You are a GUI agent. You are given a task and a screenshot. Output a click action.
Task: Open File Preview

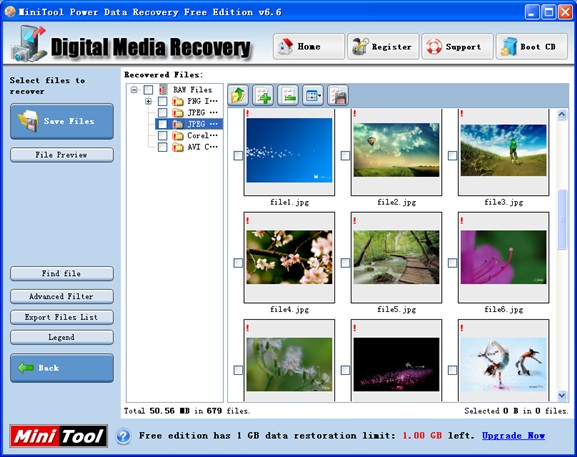tap(62, 155)
